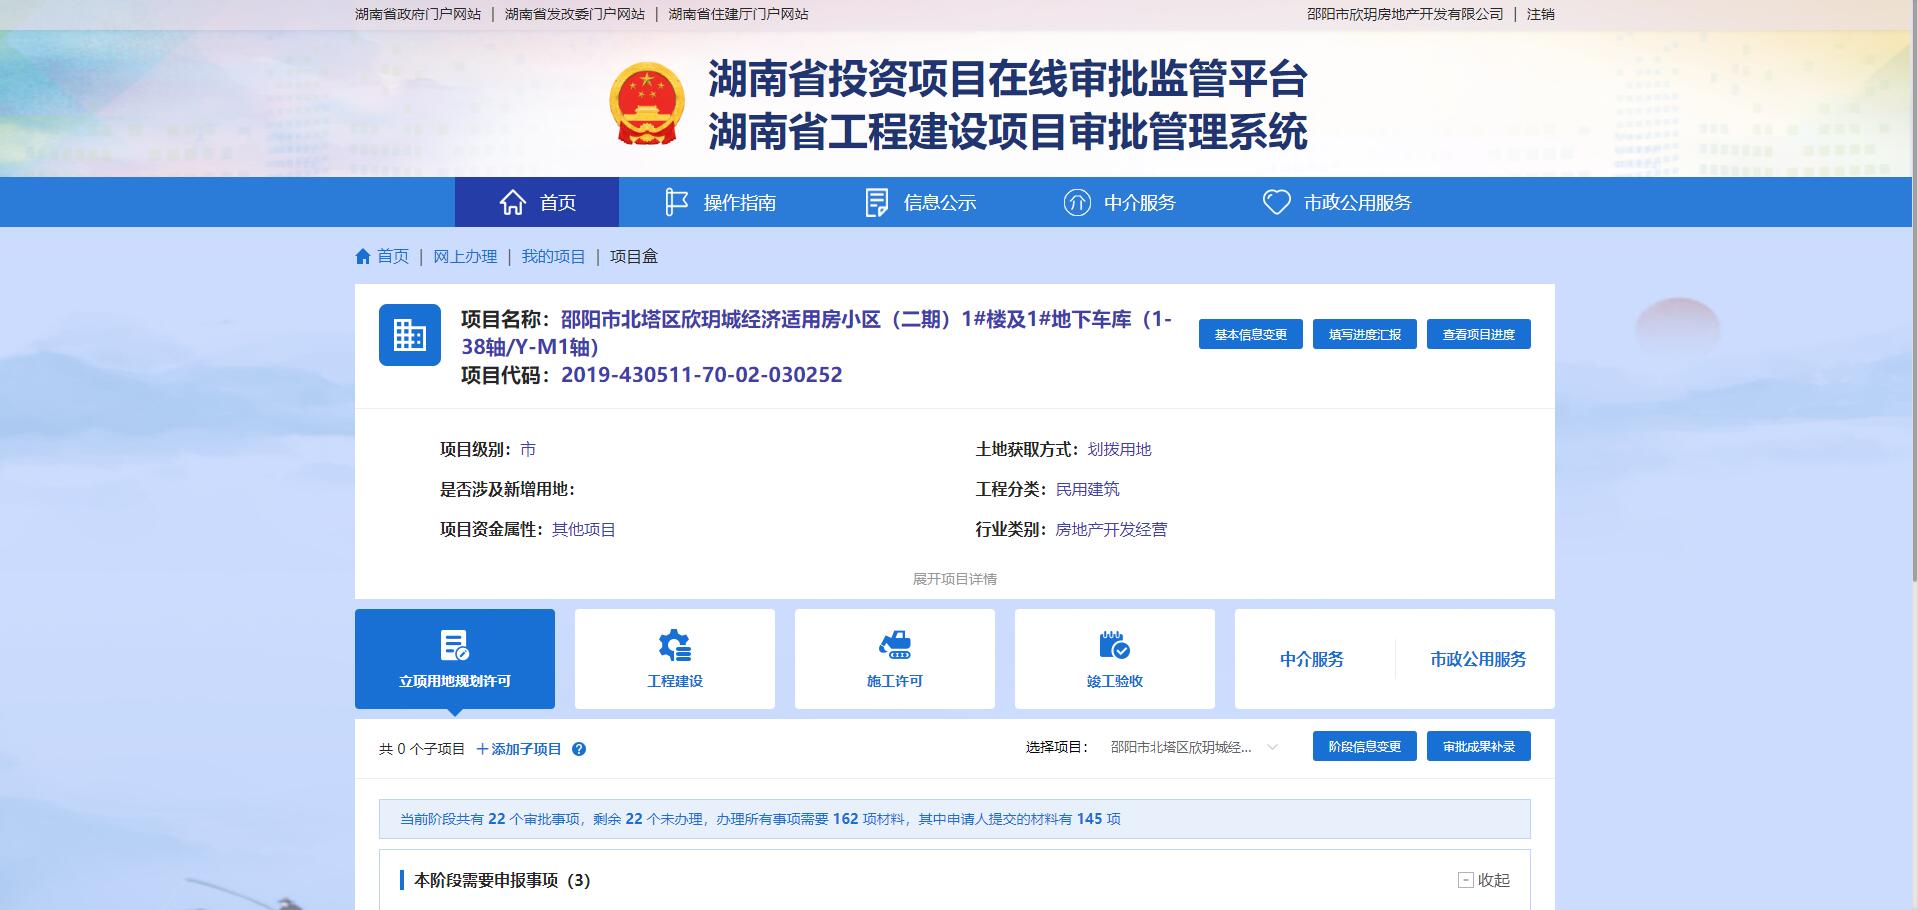Select the 工程建设 stage tab
The width and height of the screenshot is (1918, 910).
[x=675, y=659]
